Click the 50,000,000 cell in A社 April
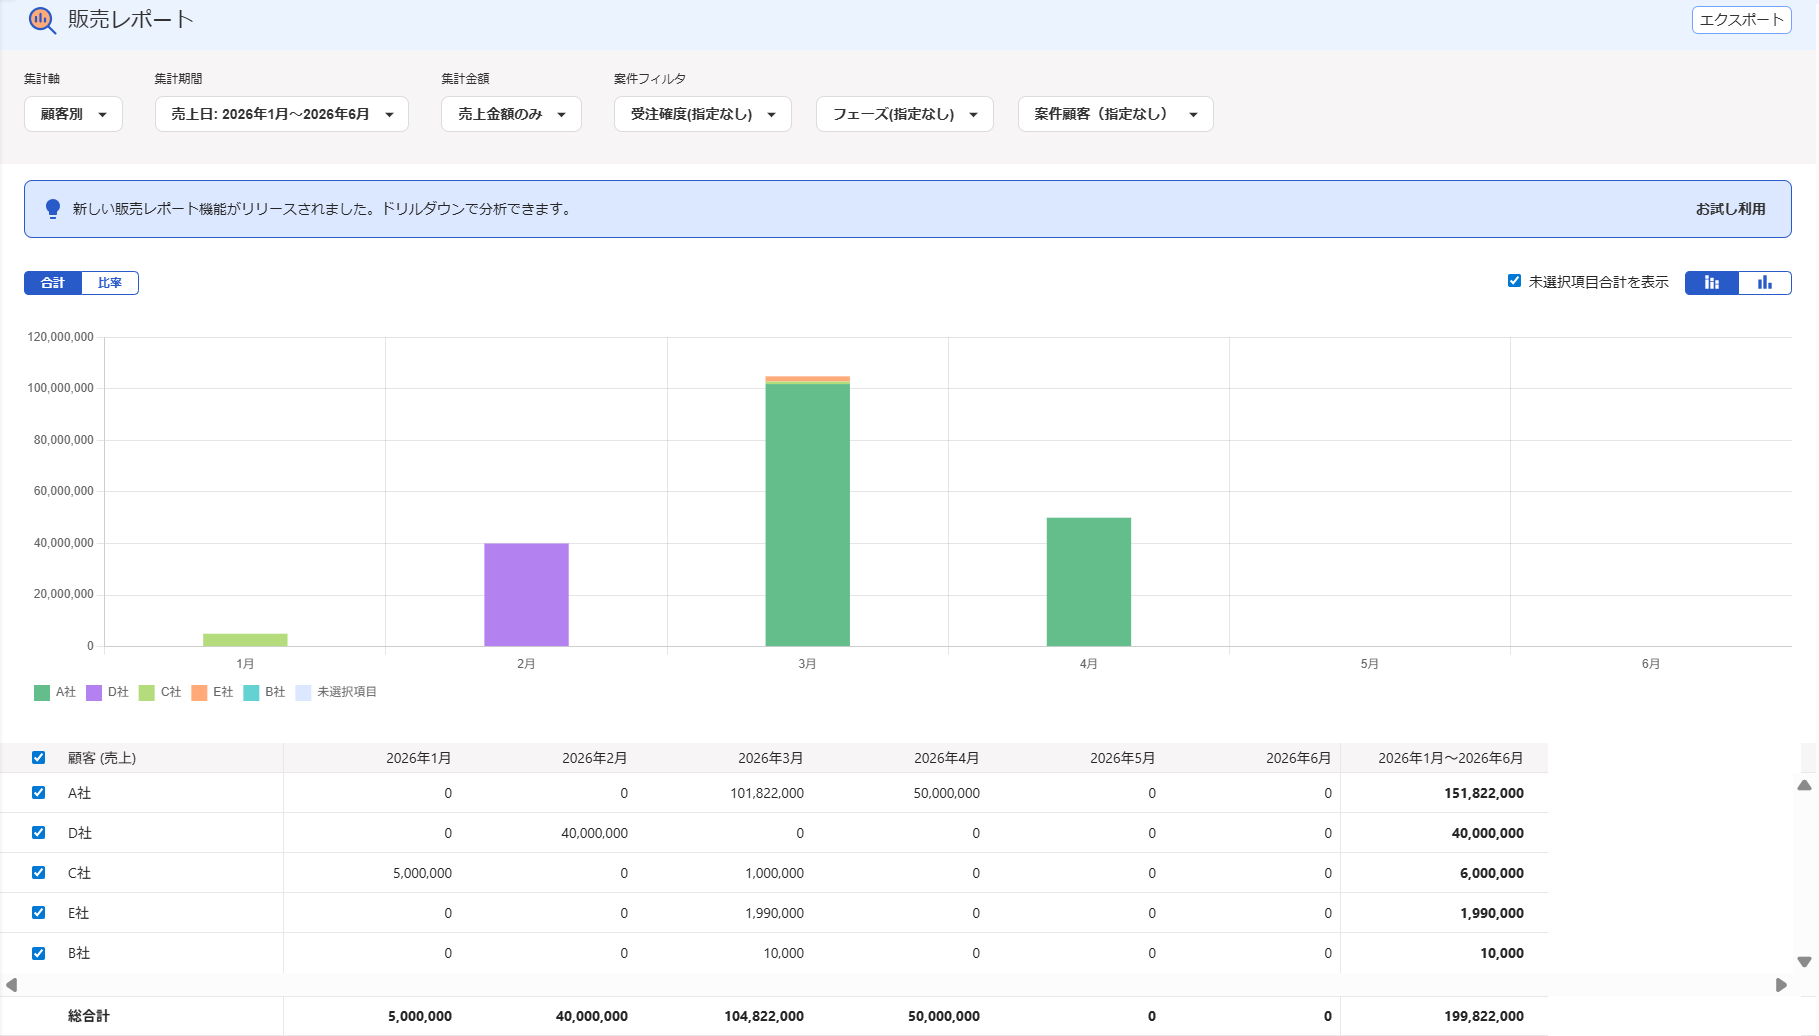Screen dimensions: 1819x1036 click(x=947, y=793)
